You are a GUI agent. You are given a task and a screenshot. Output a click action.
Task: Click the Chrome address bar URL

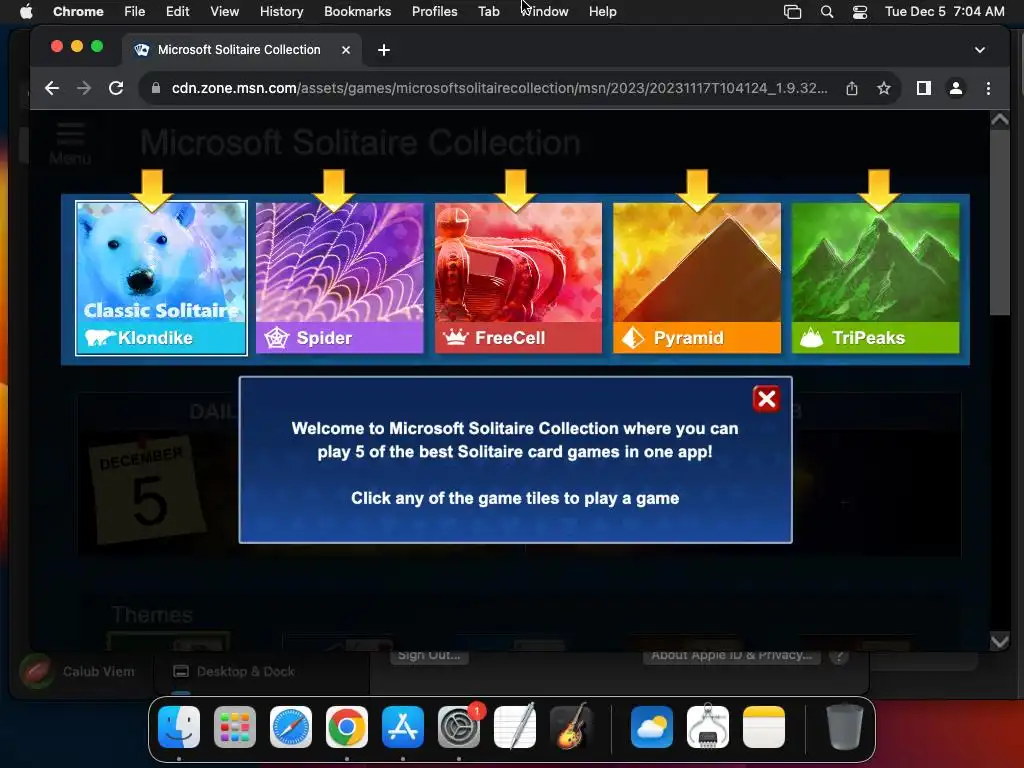(500, 88)
